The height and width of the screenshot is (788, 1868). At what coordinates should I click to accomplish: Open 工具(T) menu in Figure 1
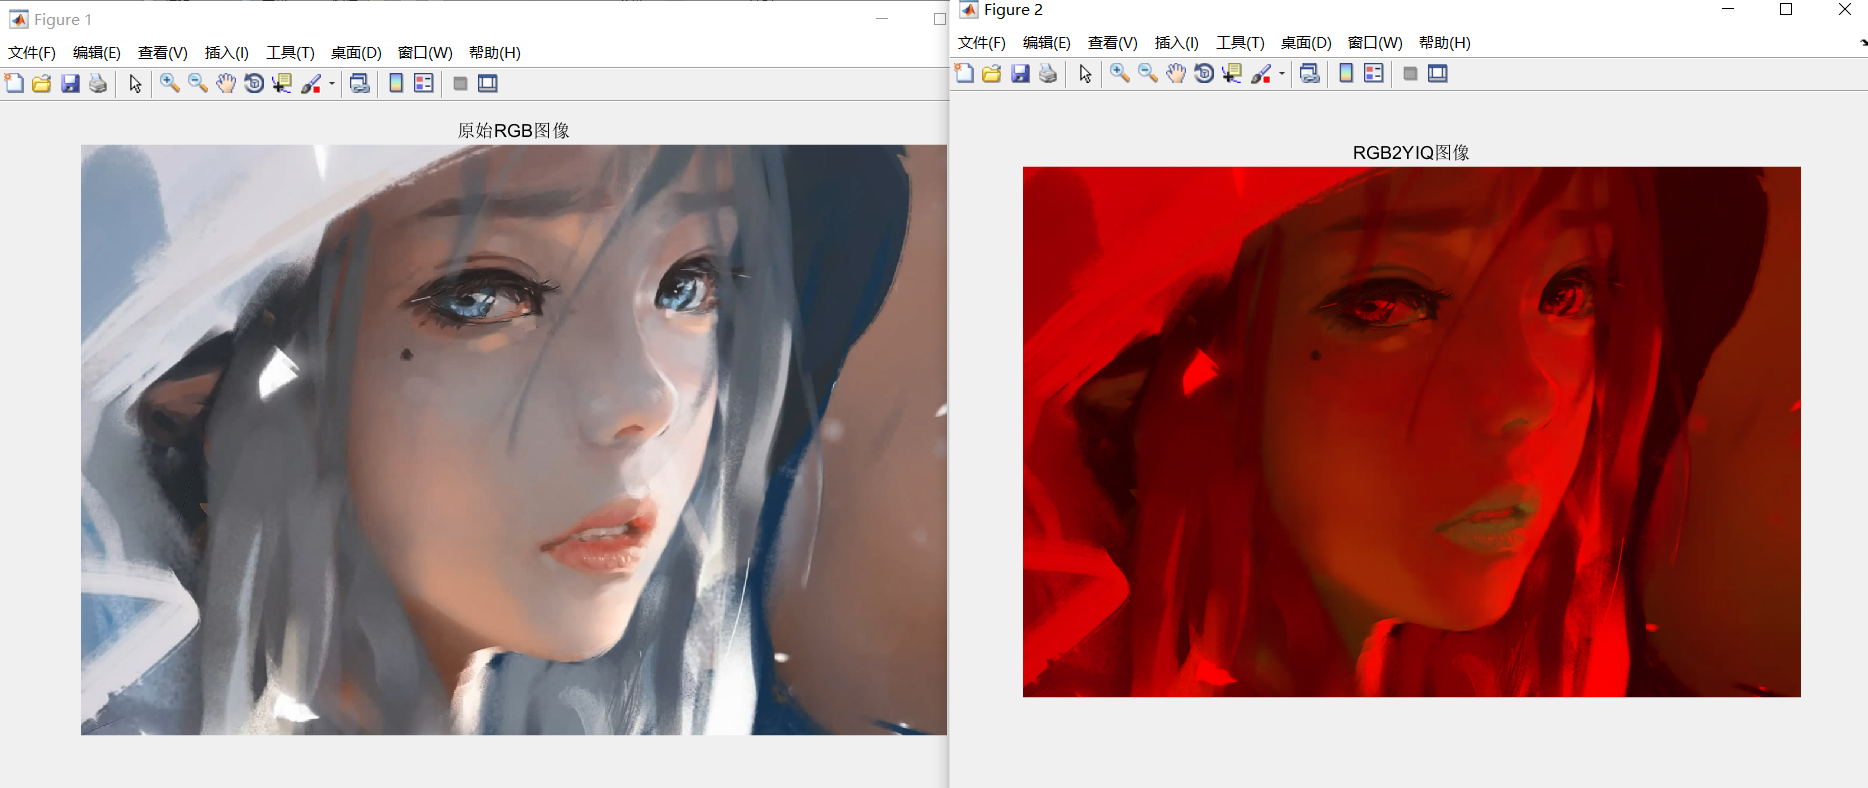click(x=290, y=53)
